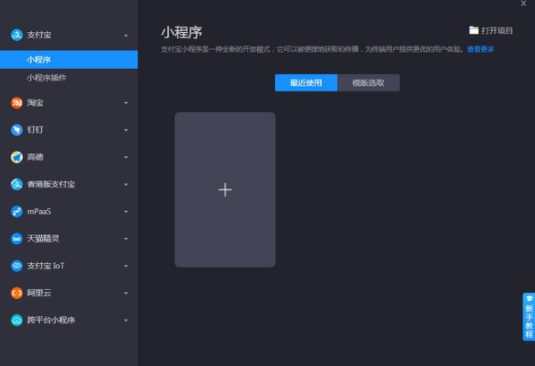Close the dialog with the X button
Screen dimensions: 535x366
523,3
